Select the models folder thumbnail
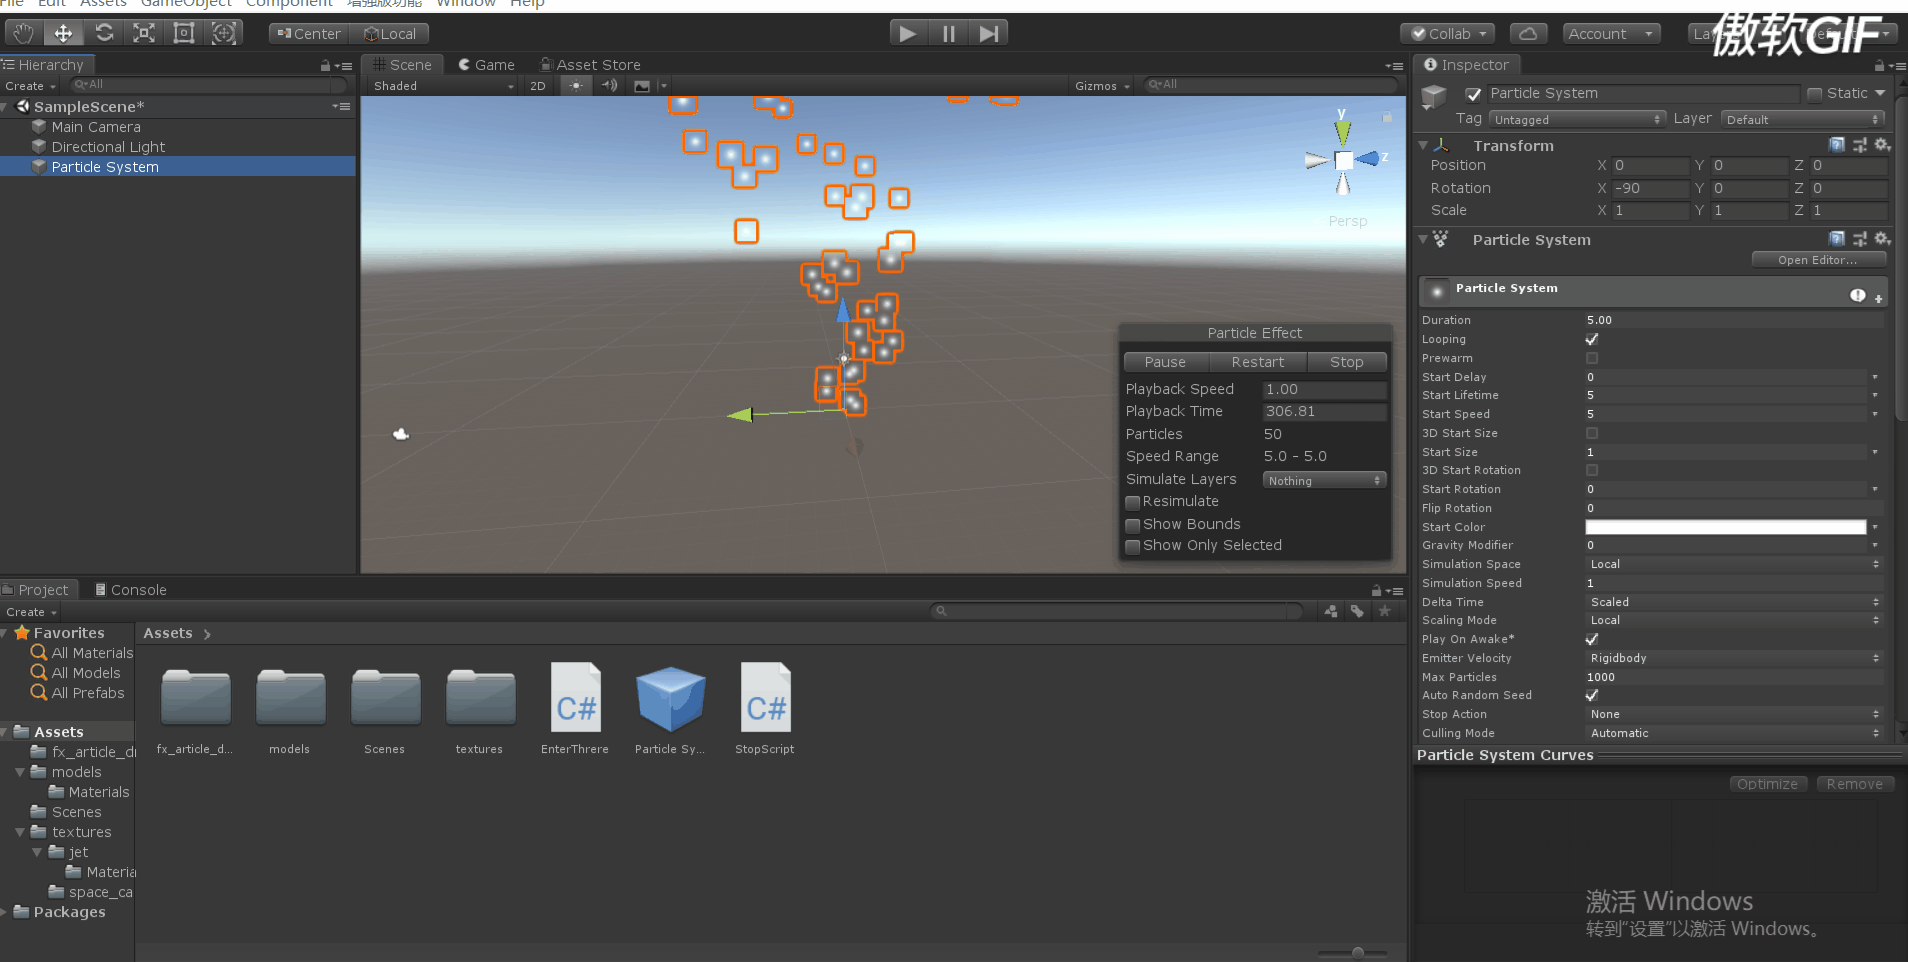 point(290,707)
